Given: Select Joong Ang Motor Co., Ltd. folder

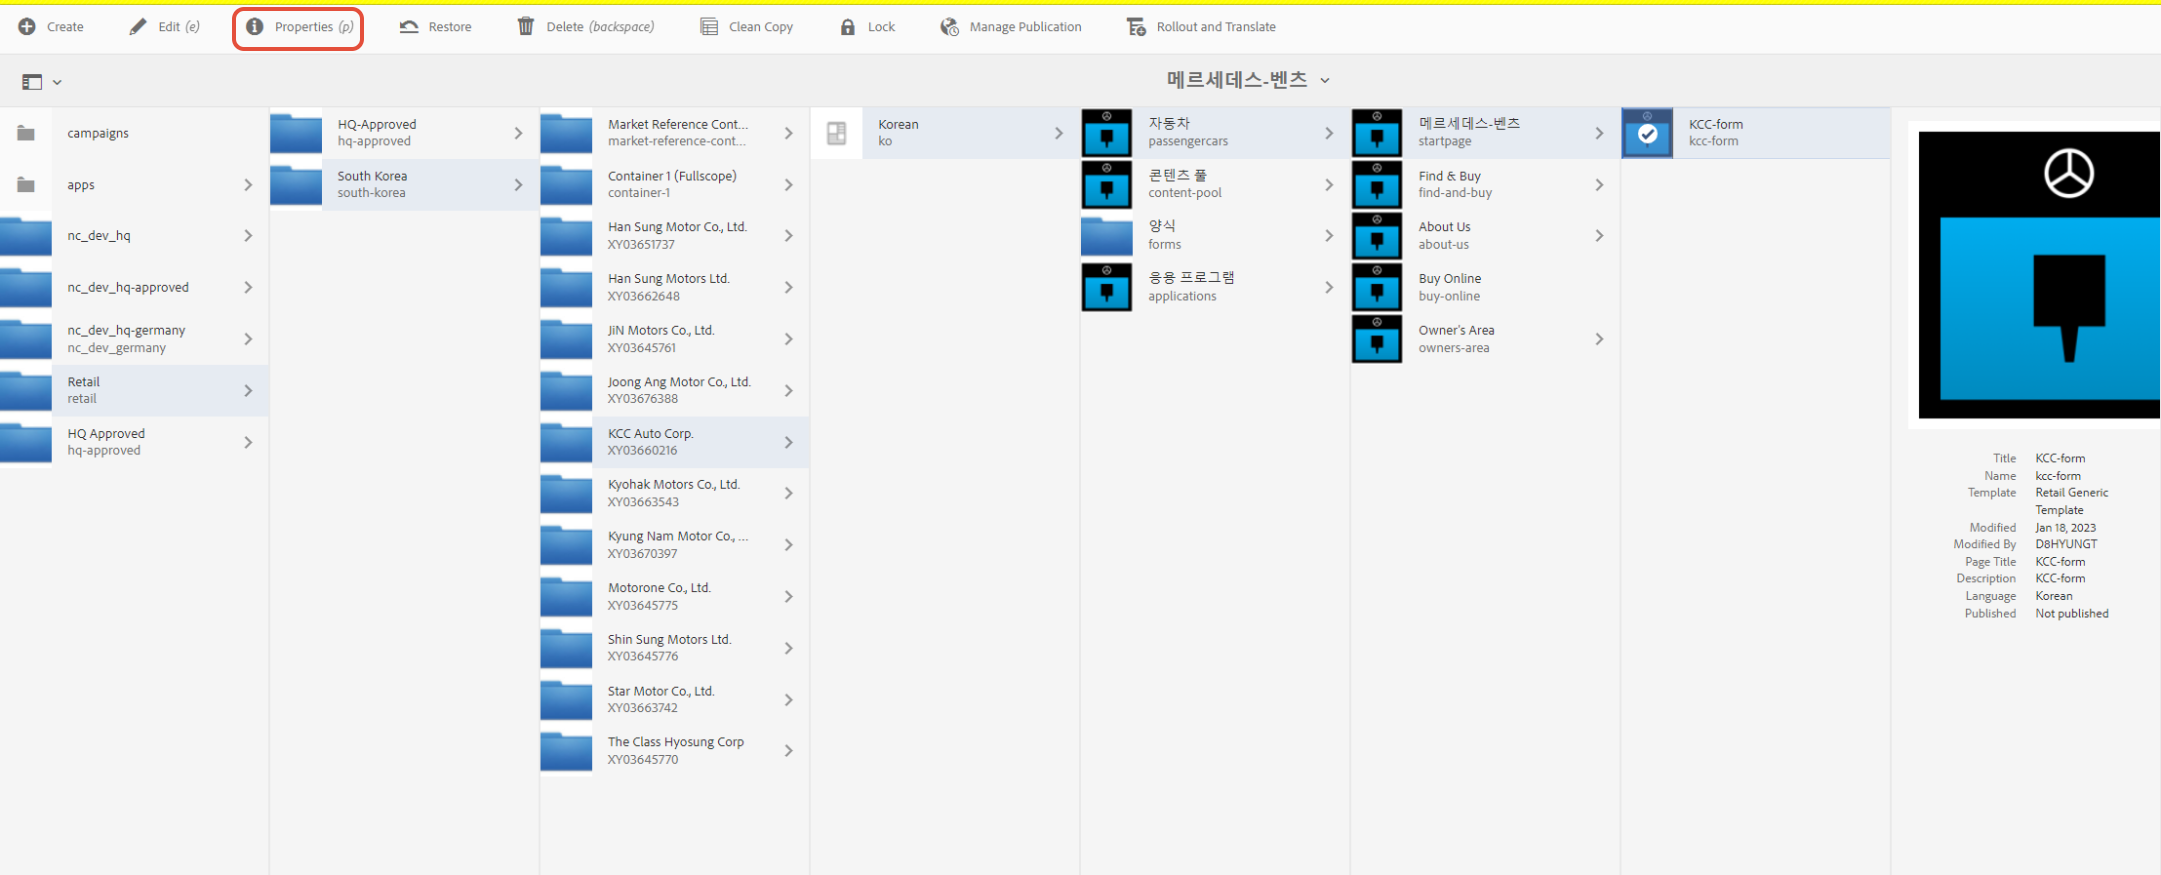Looking at the screenshot, I should [x=674, y=390].
